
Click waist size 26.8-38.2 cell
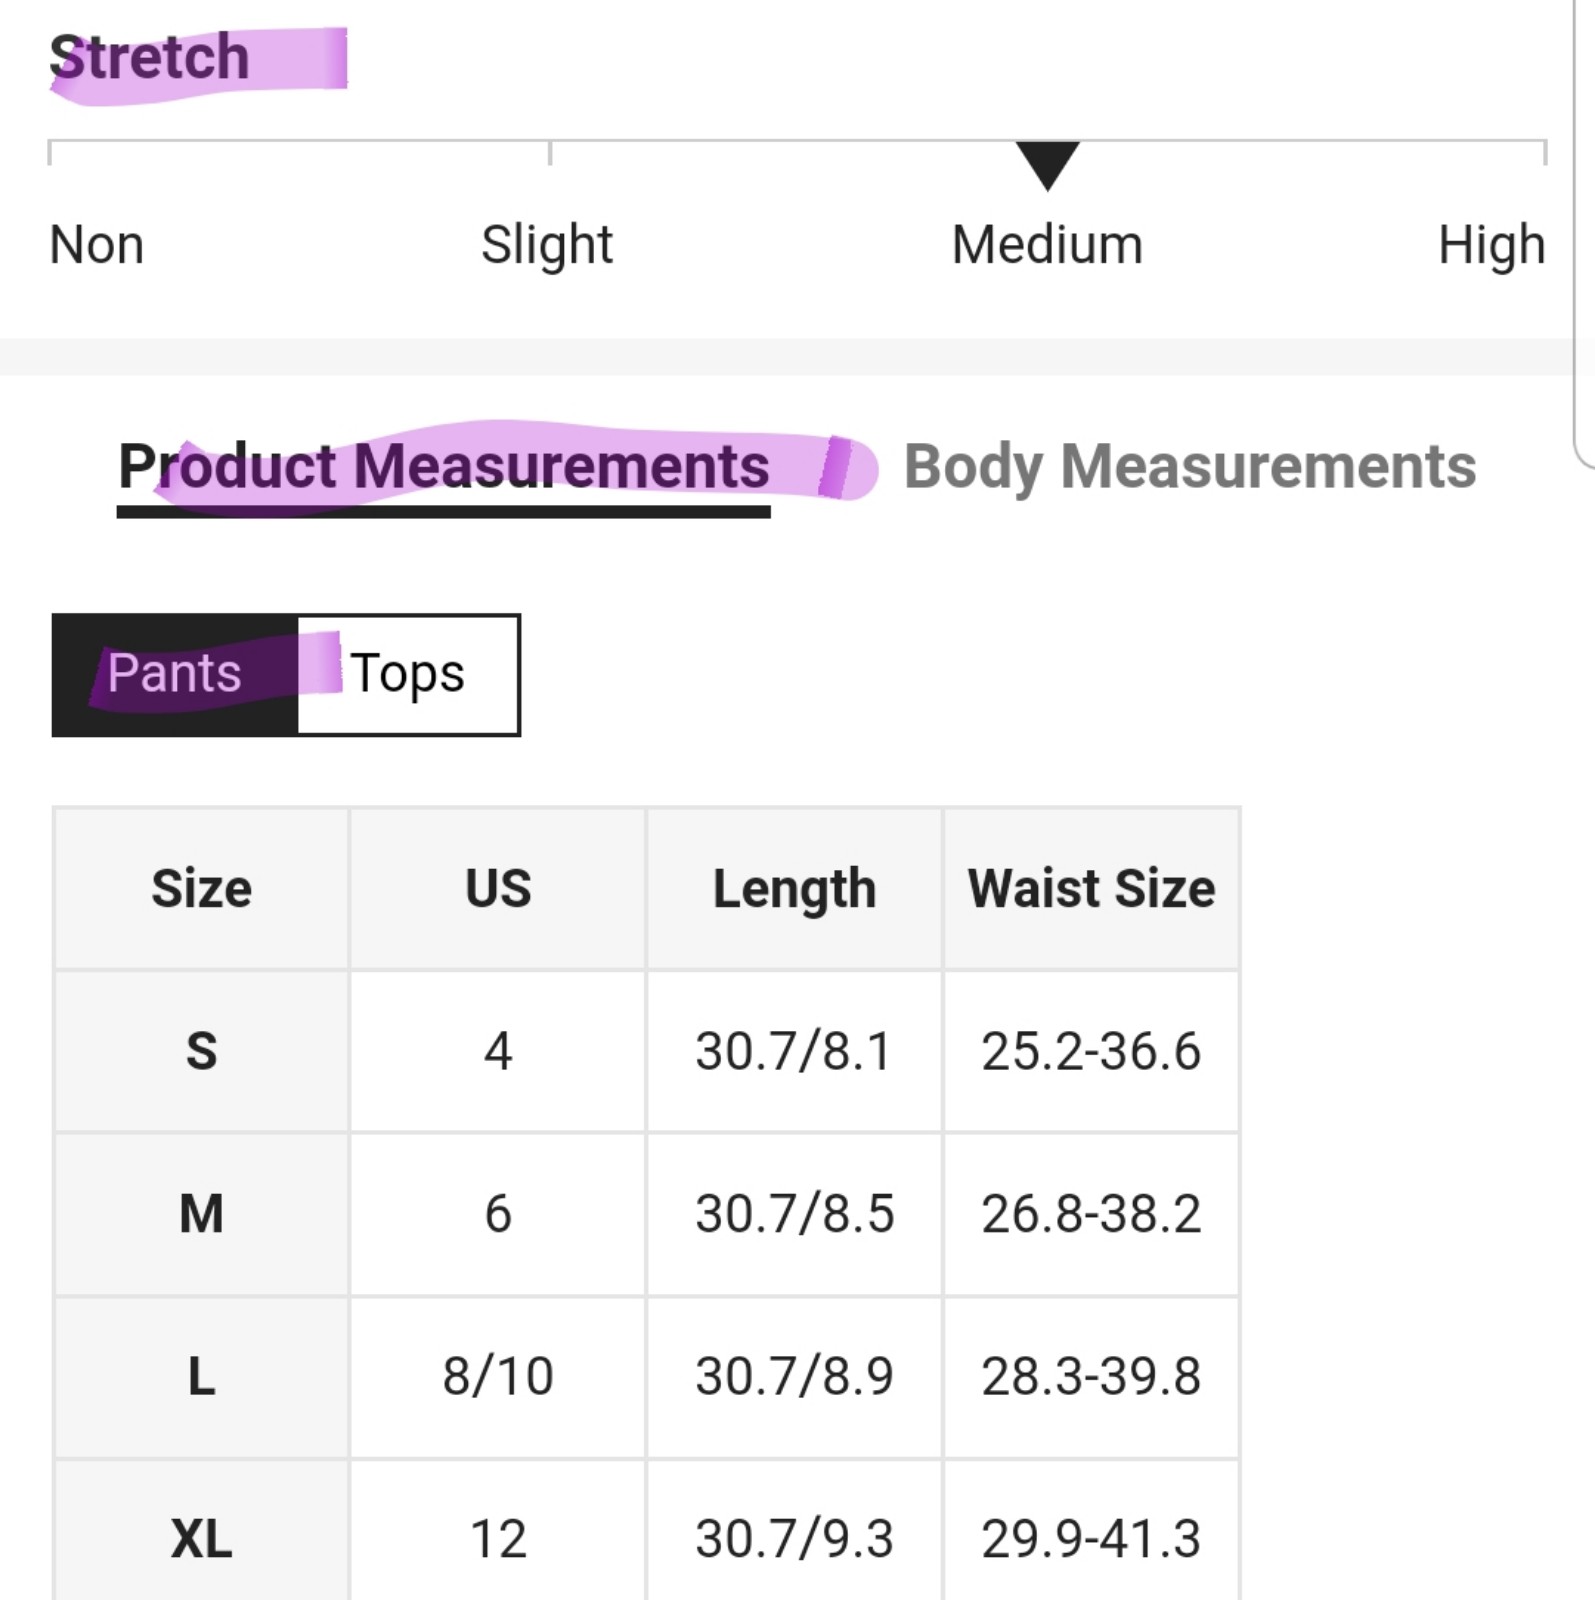[x=1091, y=1215]
